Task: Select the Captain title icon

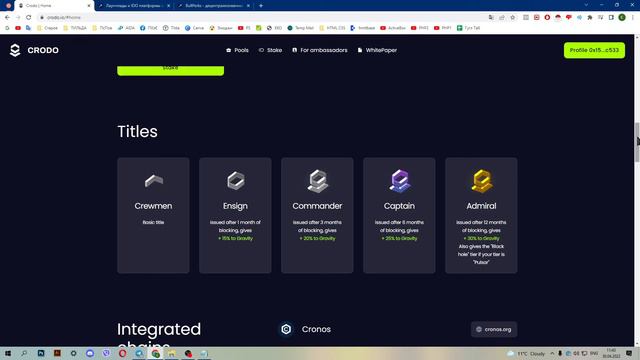Action: pos(400,181)
